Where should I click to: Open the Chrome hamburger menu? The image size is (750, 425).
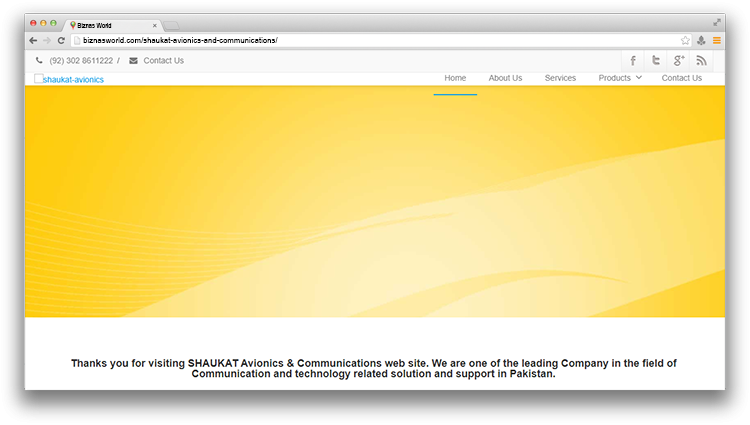click(717, 40)
